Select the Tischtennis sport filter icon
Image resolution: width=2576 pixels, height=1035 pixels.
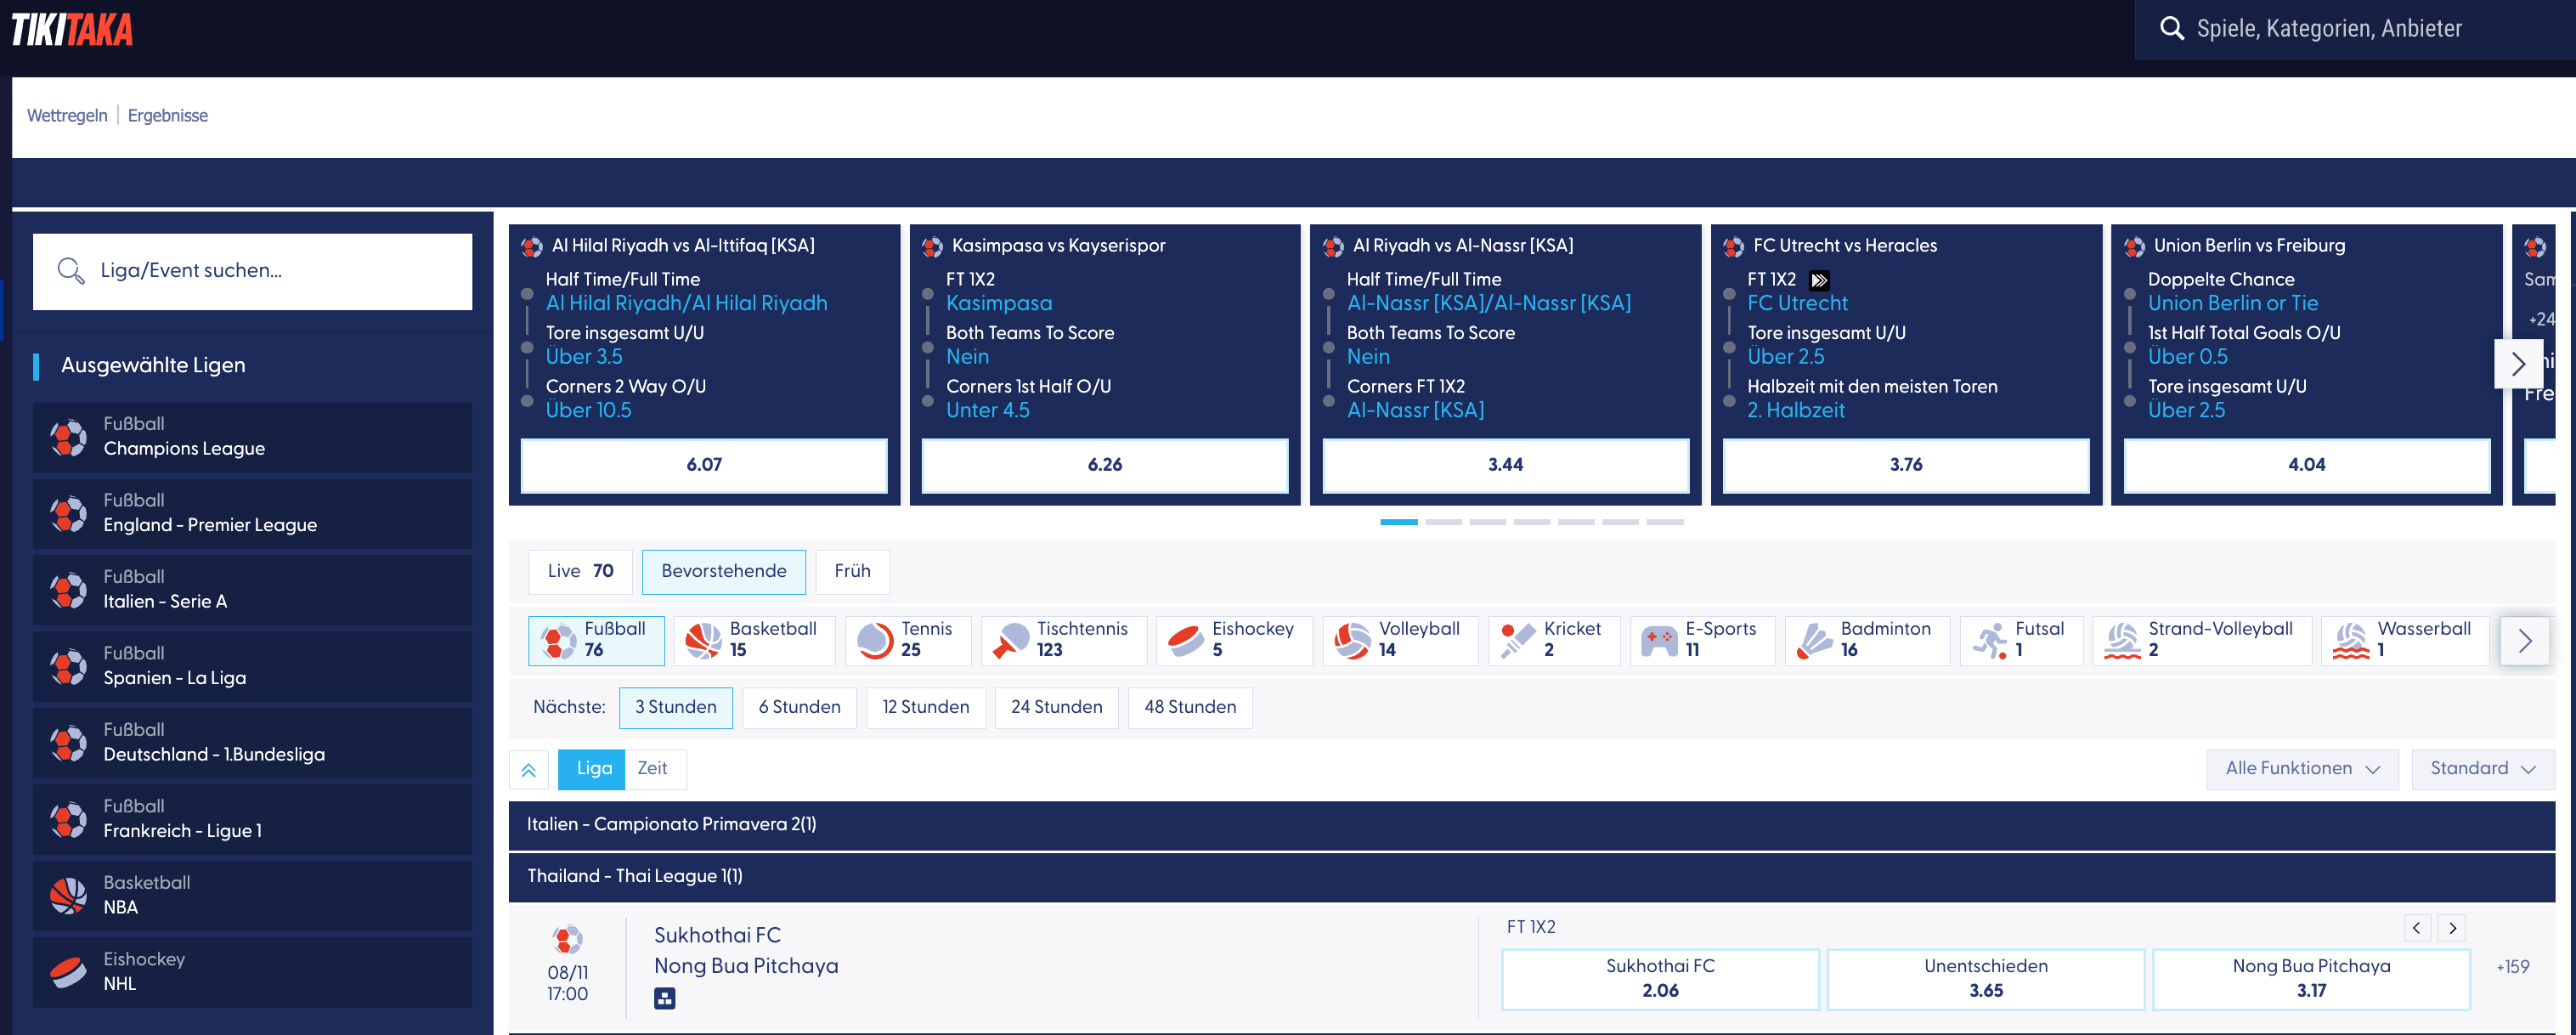coord(1010,640)
